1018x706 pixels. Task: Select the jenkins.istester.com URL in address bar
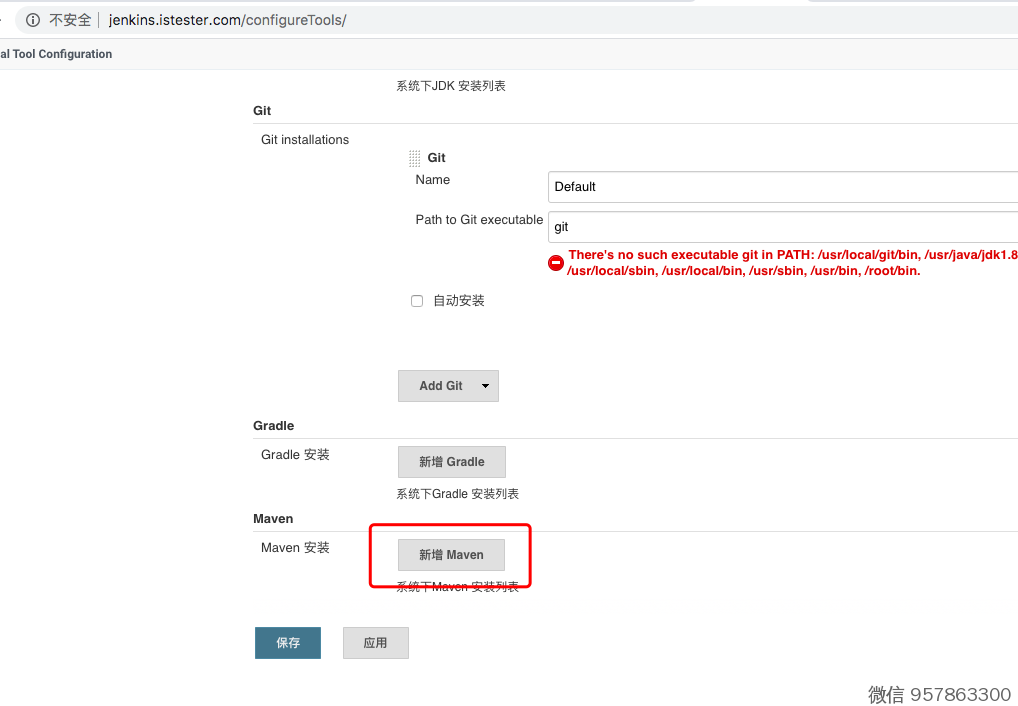click(227, 20)
